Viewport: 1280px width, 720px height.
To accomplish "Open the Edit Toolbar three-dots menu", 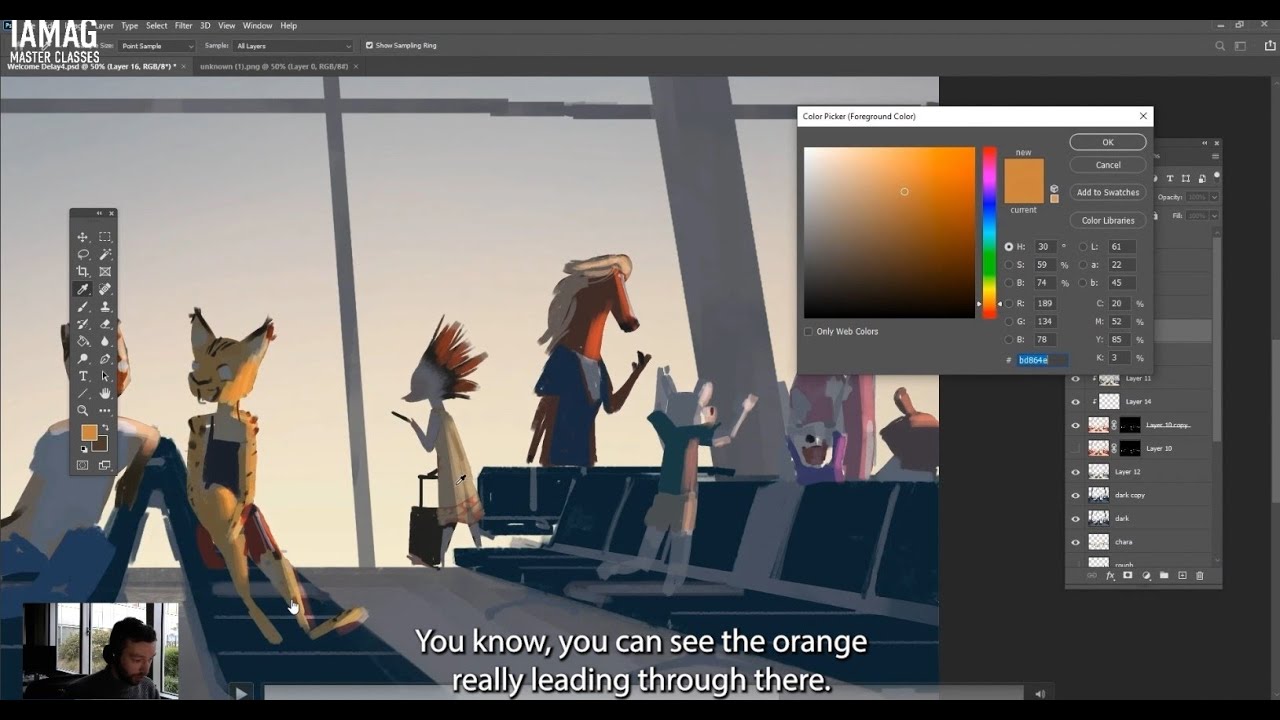I will point(105,411).
